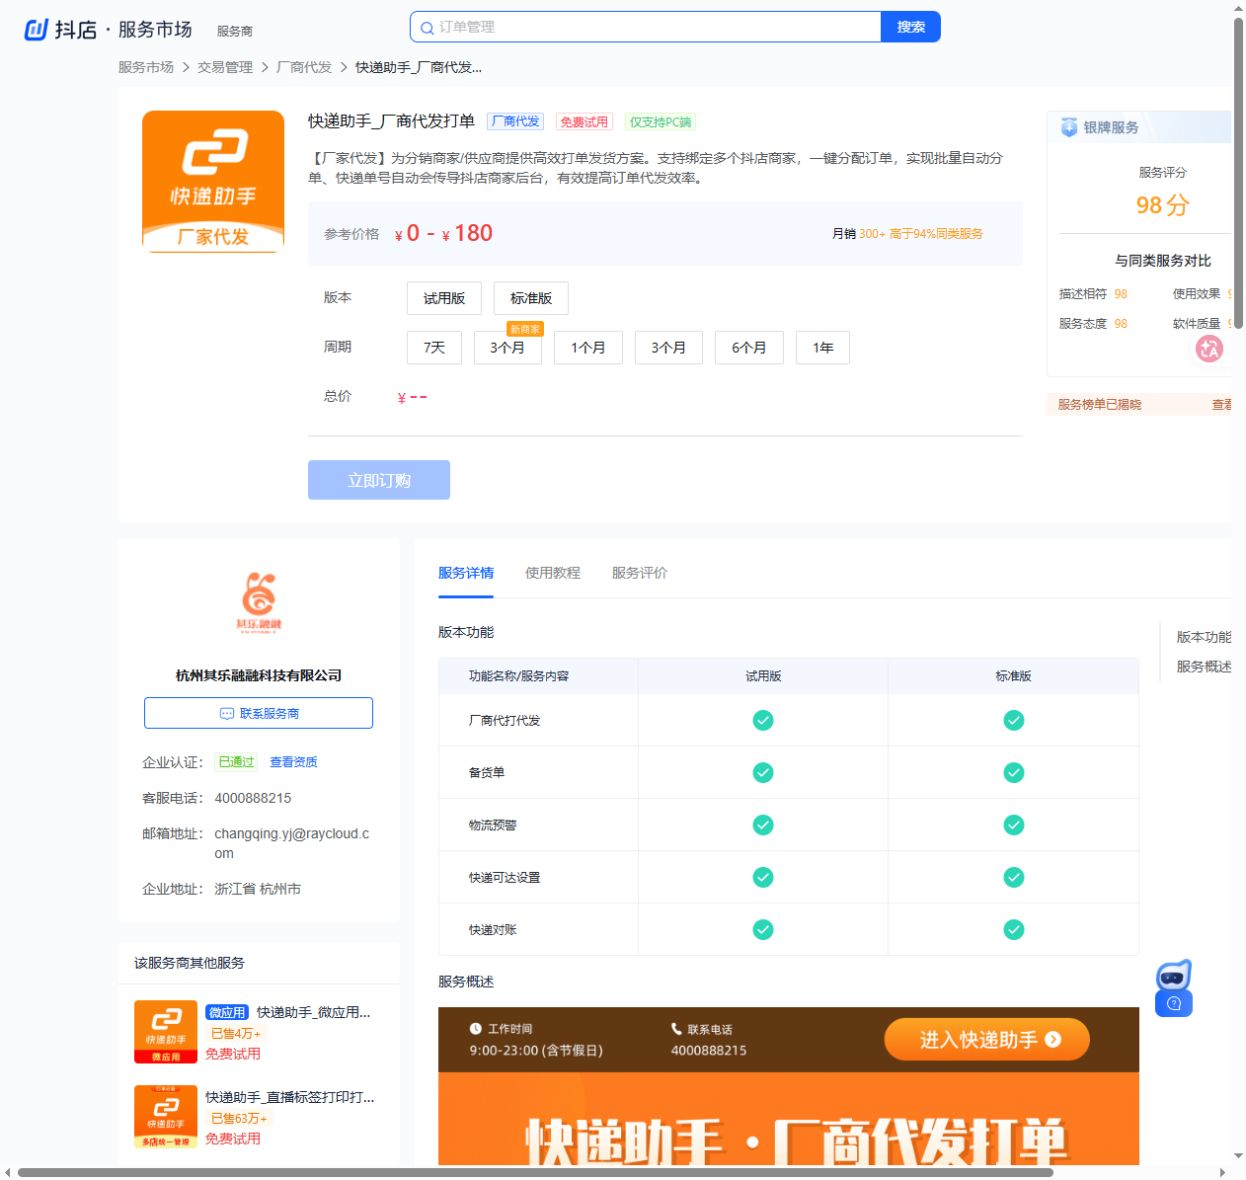Click 物流预警 checkmark under 试用版
1246x1180 pixels.
(763, 825)
